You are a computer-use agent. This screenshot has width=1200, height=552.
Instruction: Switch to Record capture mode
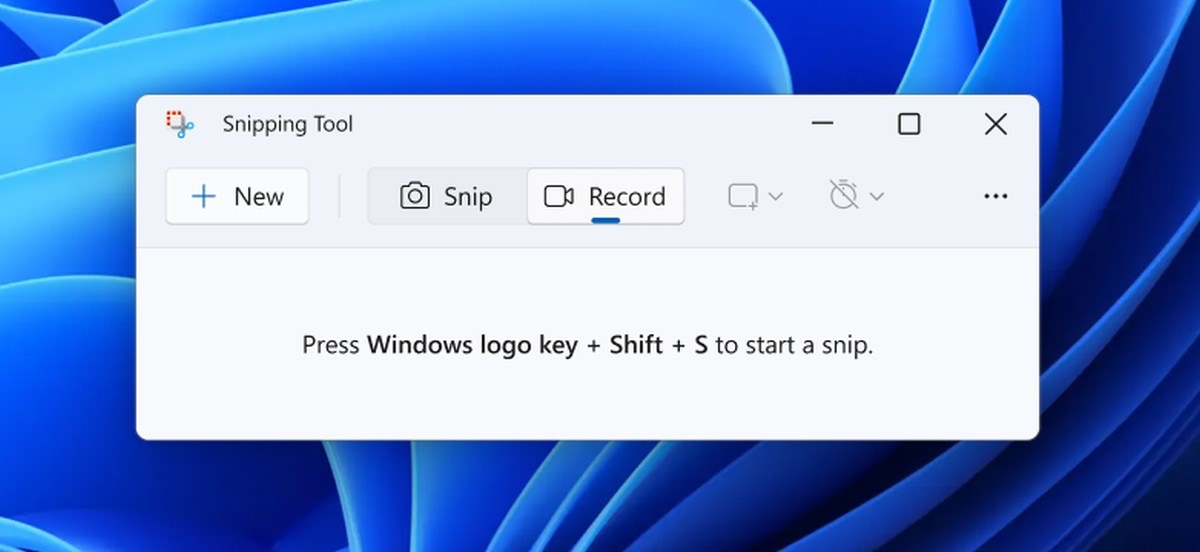coord(606,197)
